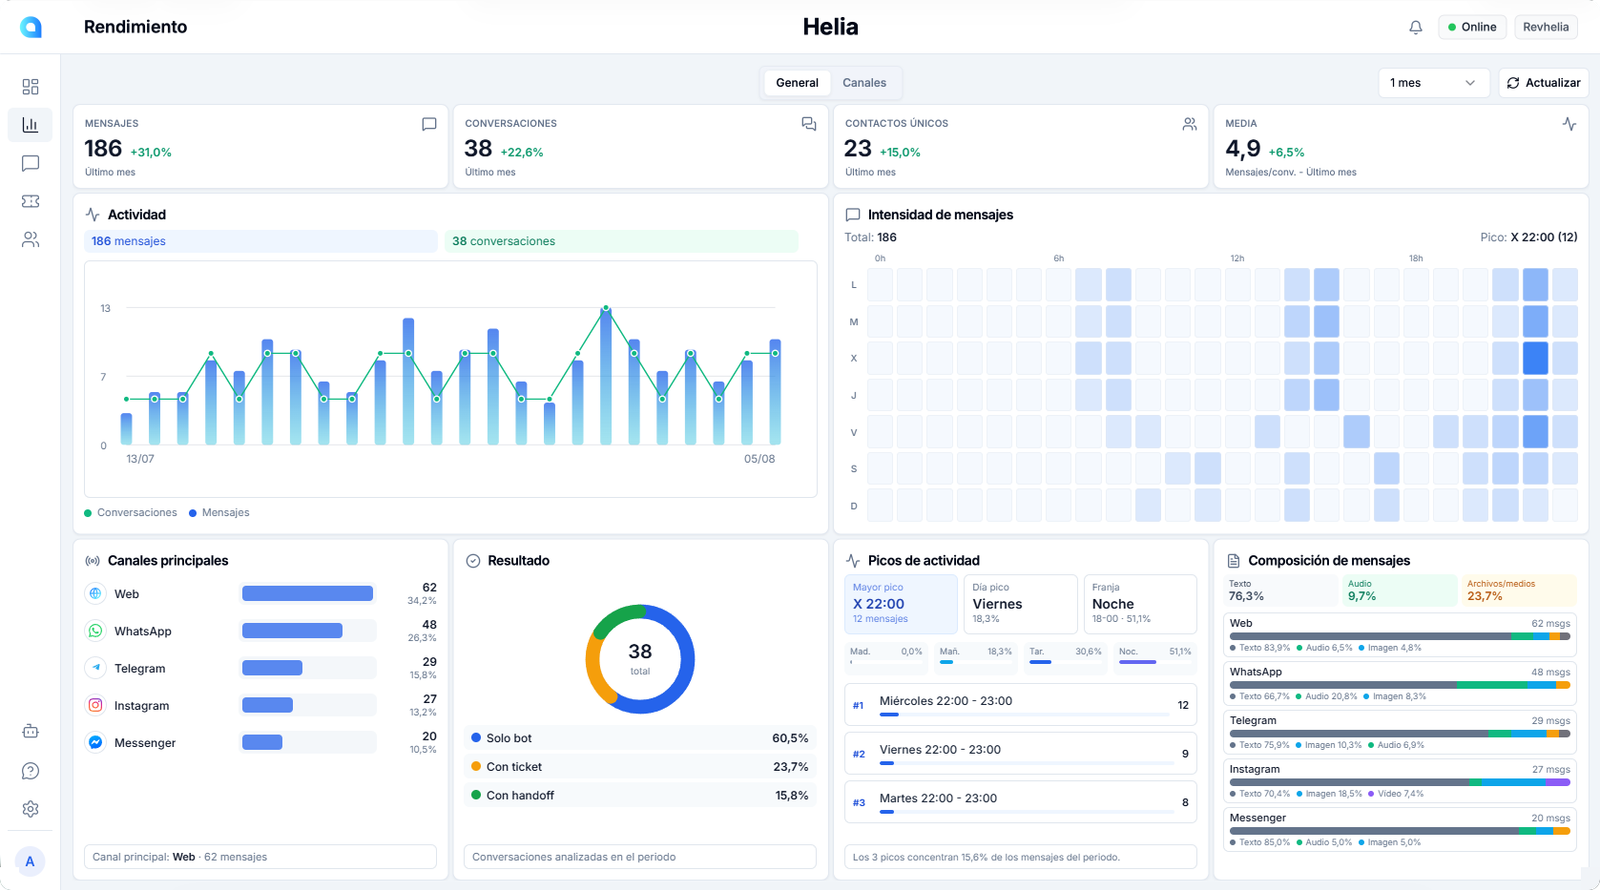Image resolution: width=1600 pixels, height=890 pixels.
Task: Open the contacts sidebar icon
Action: 31,239
